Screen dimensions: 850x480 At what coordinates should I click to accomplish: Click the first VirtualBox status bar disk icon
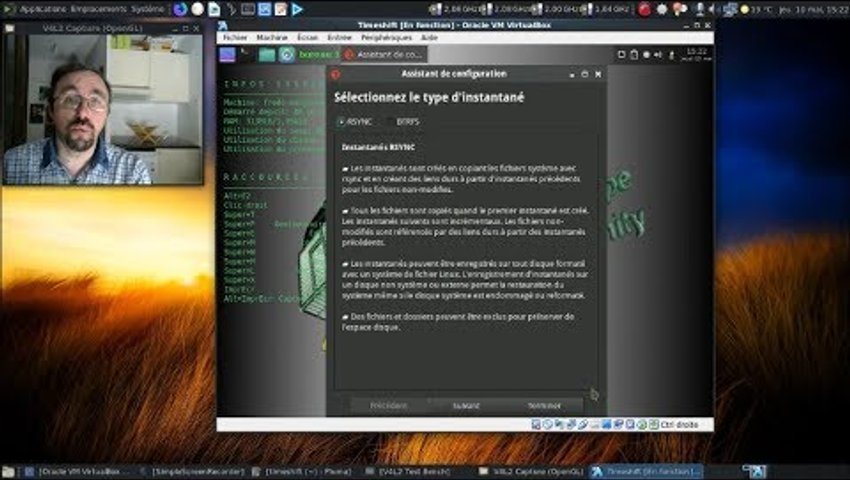(x=536, y=424)
